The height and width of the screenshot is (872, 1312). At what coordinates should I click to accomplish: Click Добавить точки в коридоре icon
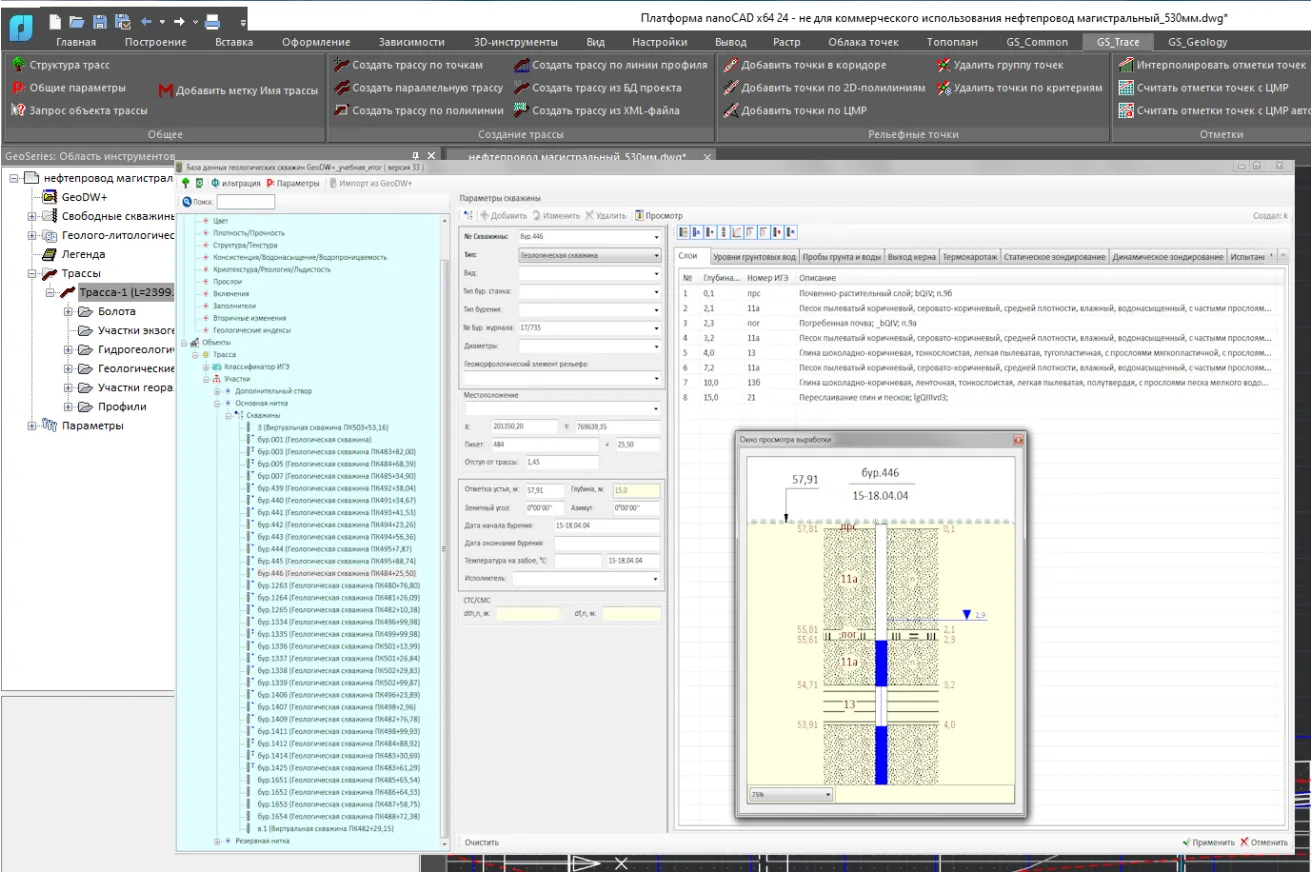pos(729,65)
